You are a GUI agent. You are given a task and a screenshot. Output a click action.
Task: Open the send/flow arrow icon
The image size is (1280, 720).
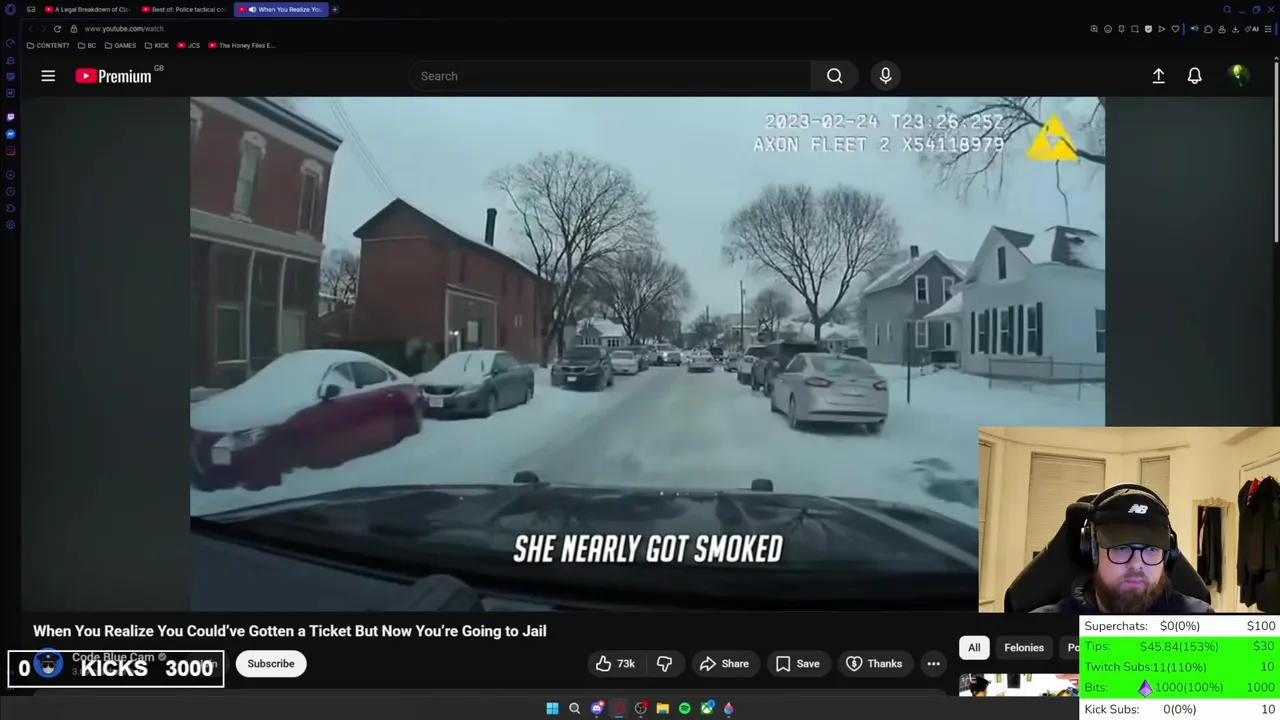[x=1162, y=29]
